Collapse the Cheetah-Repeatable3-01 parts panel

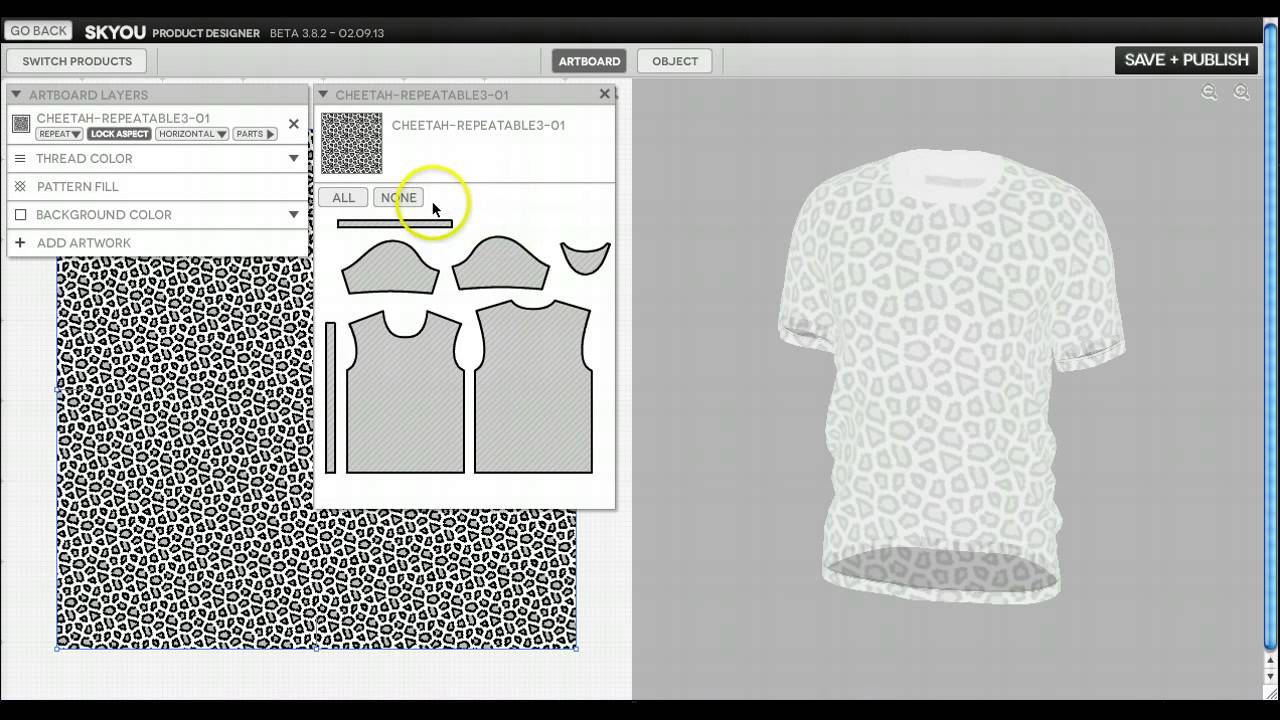click(323, 95)
